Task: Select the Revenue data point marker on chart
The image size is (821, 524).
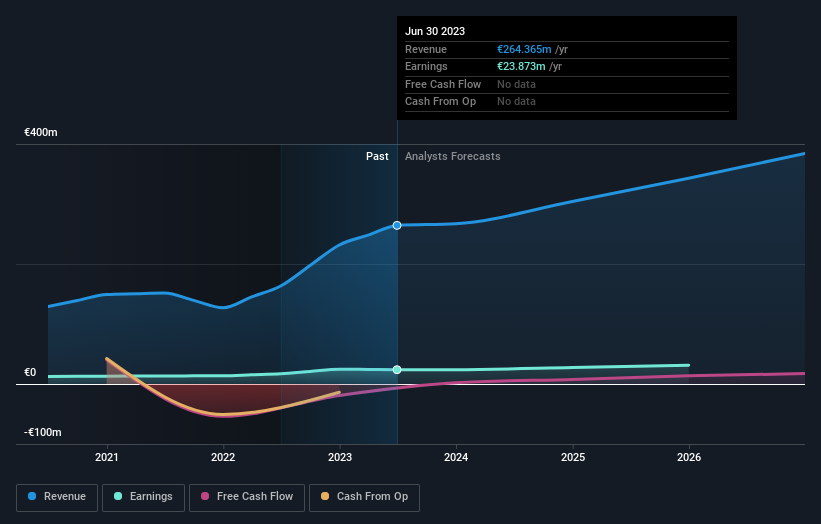Action: 397,225
